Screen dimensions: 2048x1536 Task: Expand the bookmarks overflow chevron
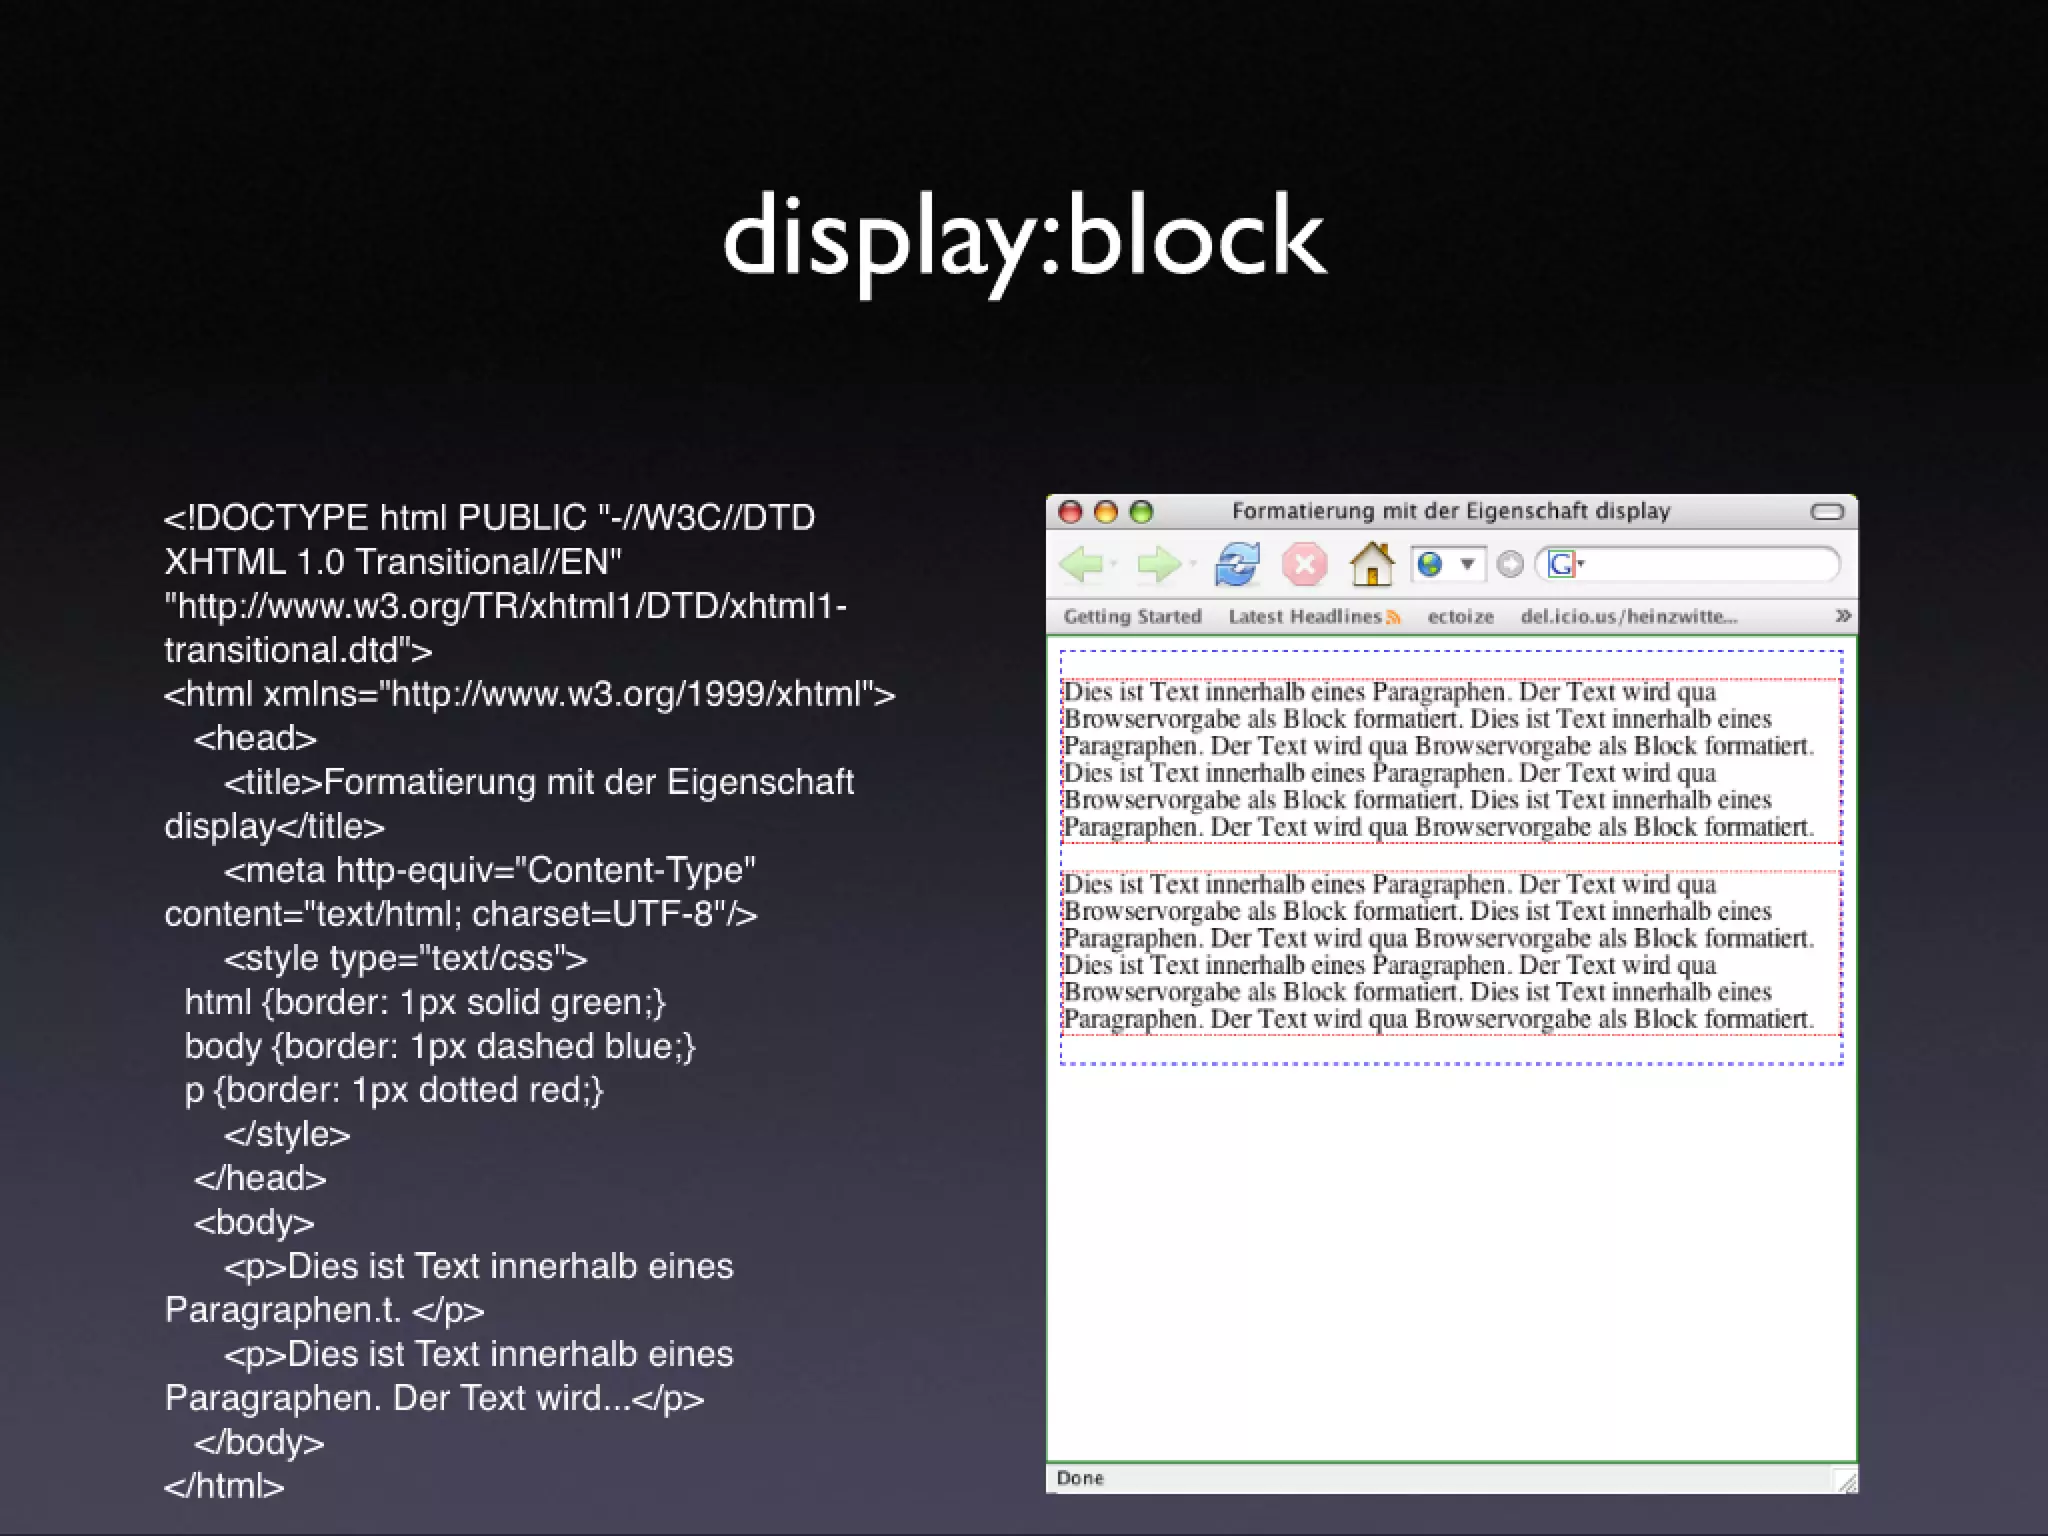(1842, 616)
